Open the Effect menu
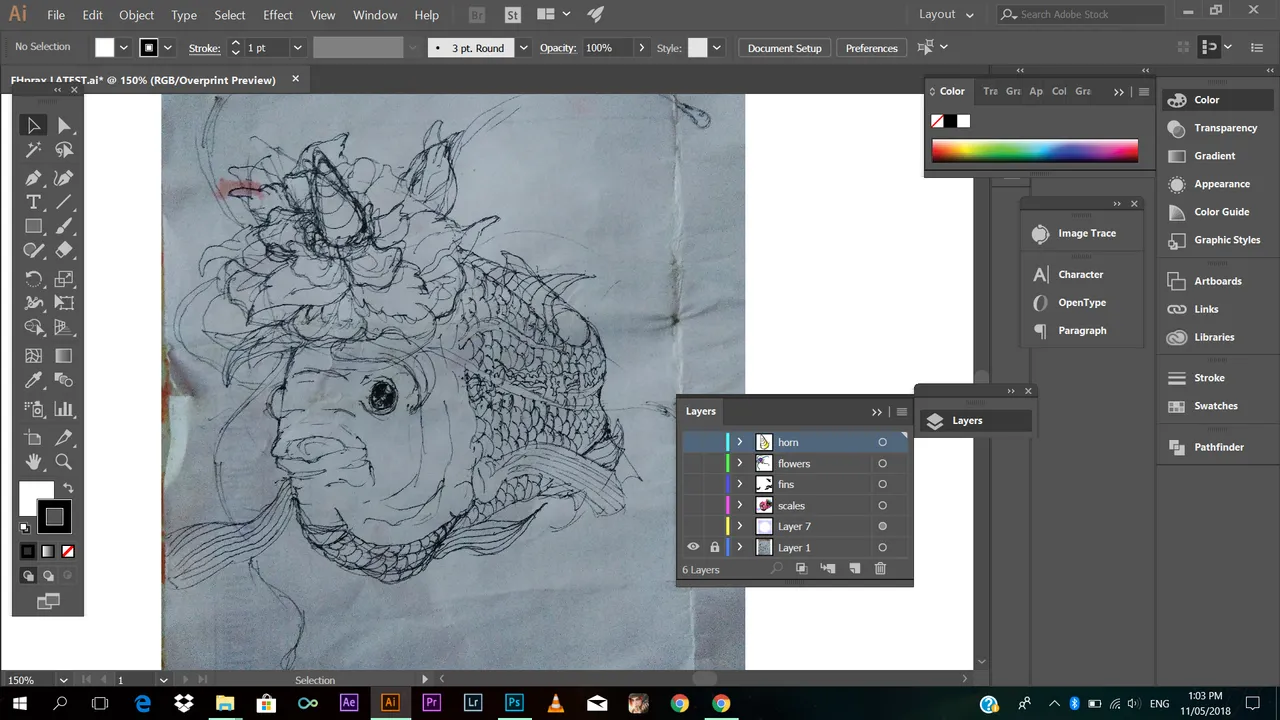The image size is (1280, 720). tap(278, 15)
